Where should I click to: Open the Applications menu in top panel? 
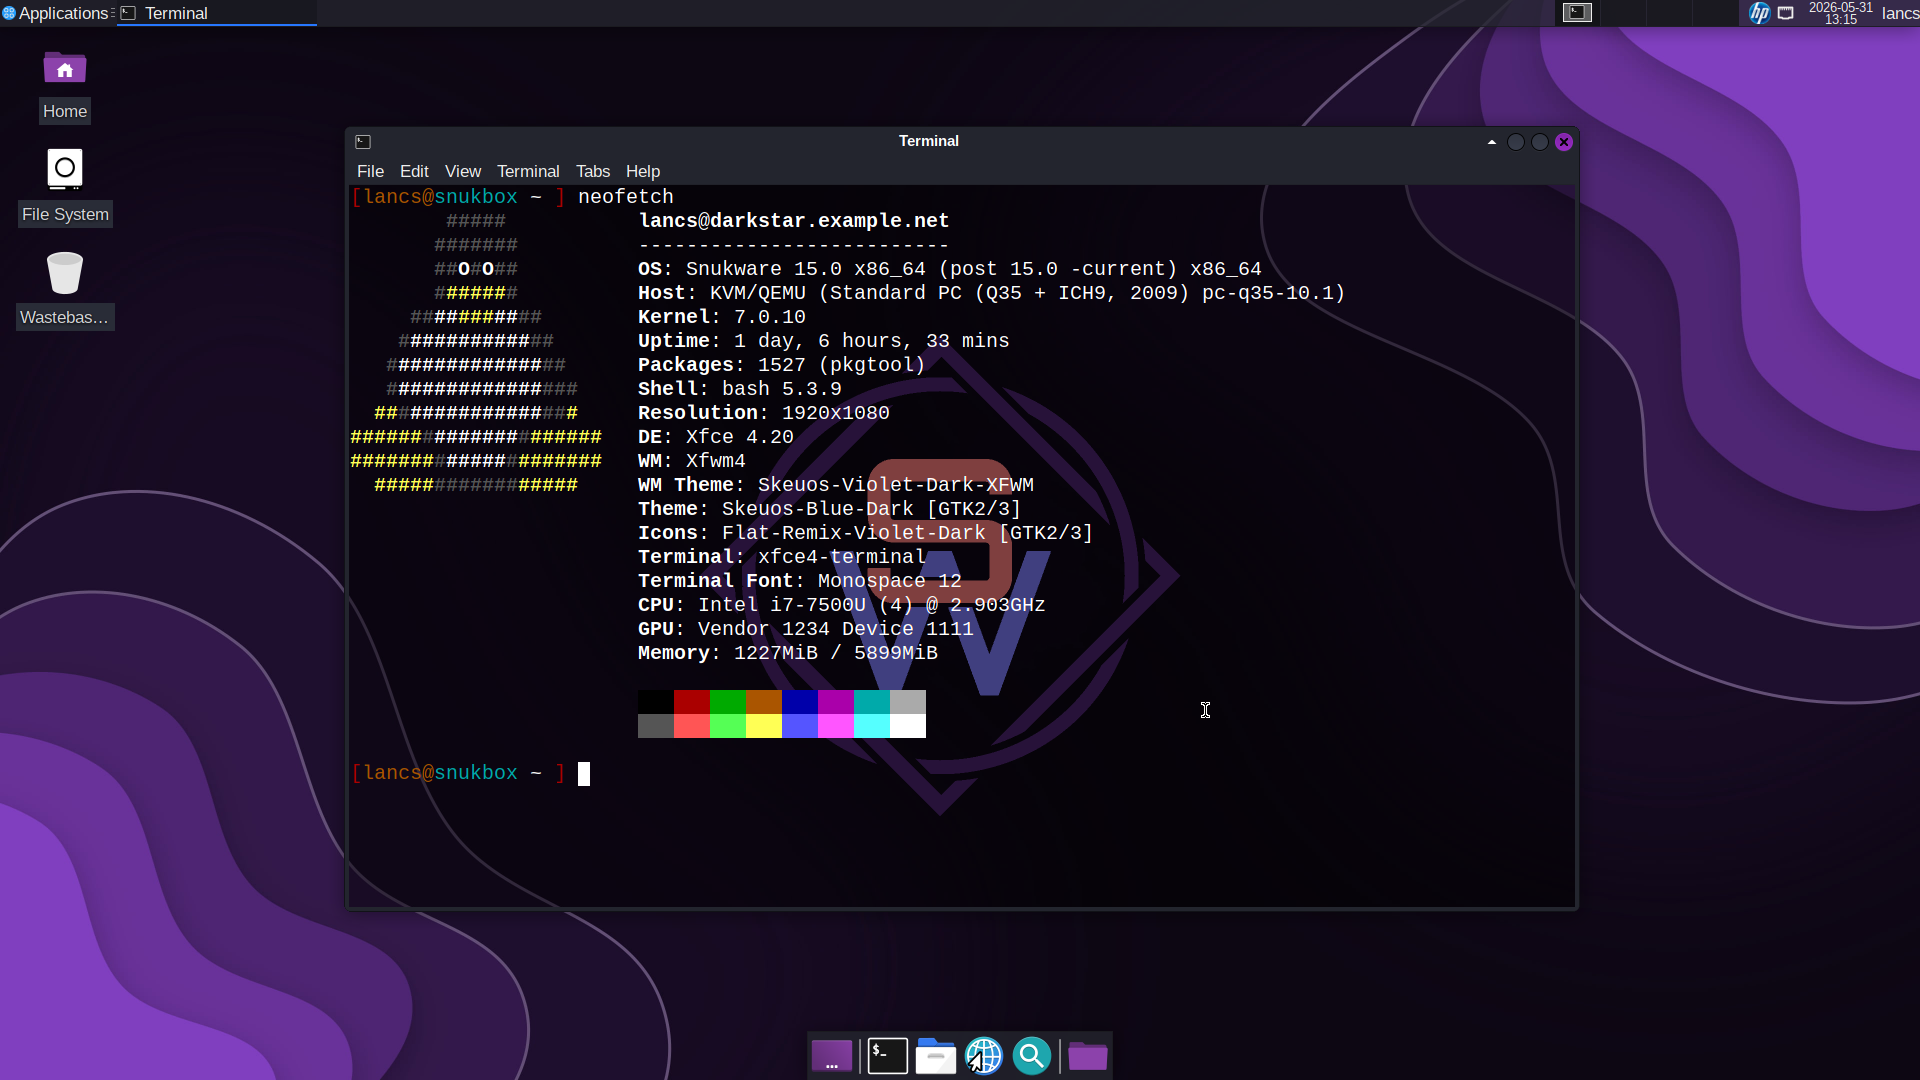[57, 13]
